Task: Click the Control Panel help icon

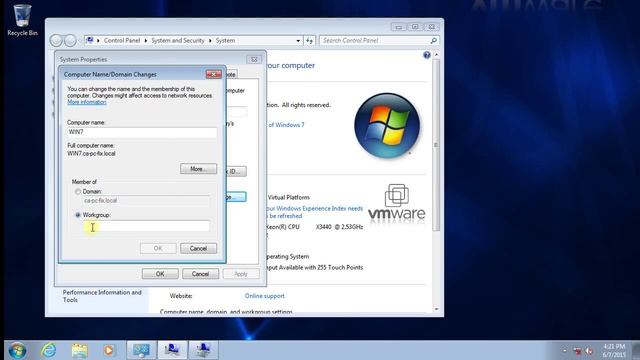Action: click(x=427, y=55)
